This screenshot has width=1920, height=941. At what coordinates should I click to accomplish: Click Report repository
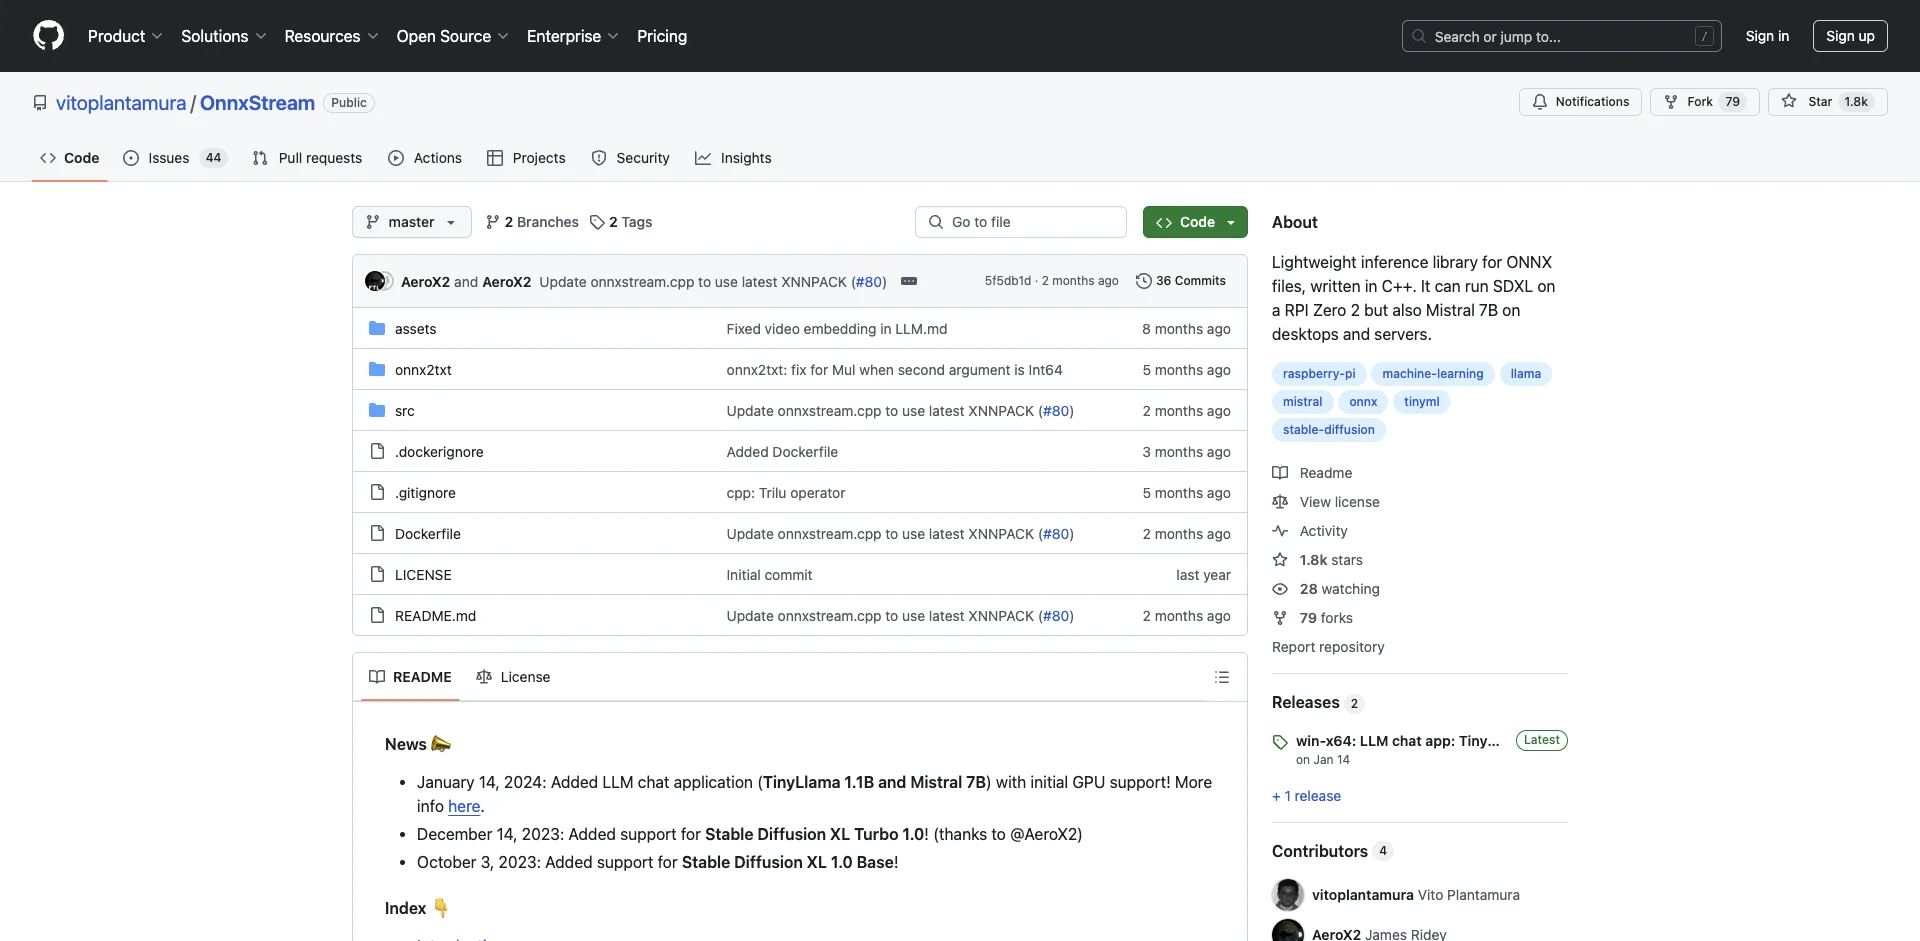[1328, 647]
